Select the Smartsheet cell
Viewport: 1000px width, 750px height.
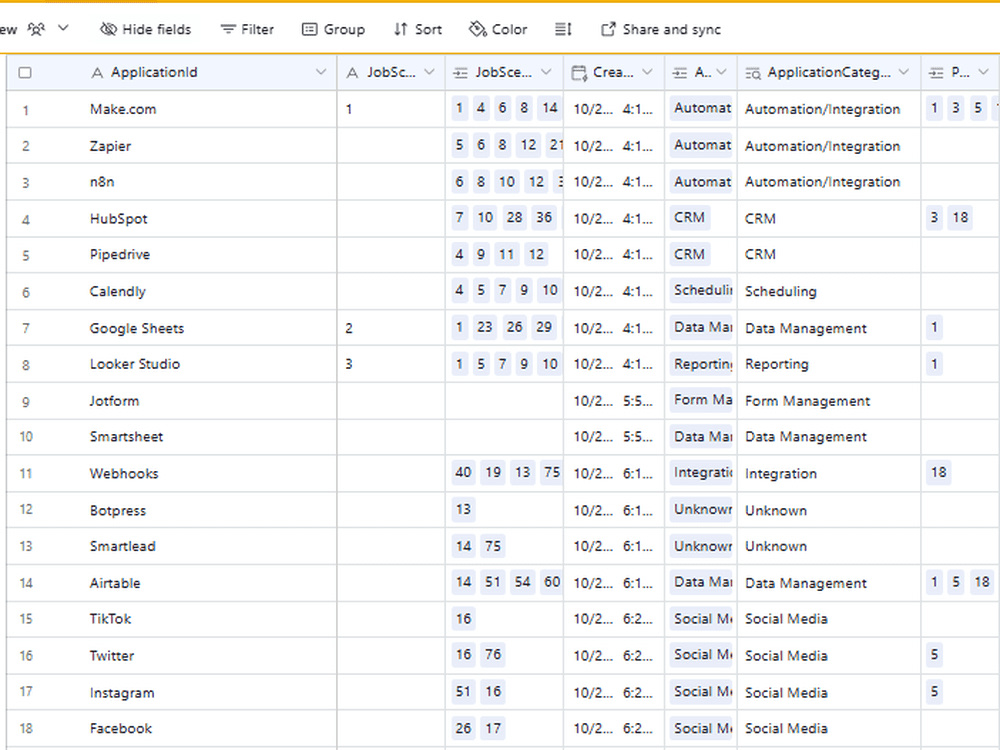[209, 437]
